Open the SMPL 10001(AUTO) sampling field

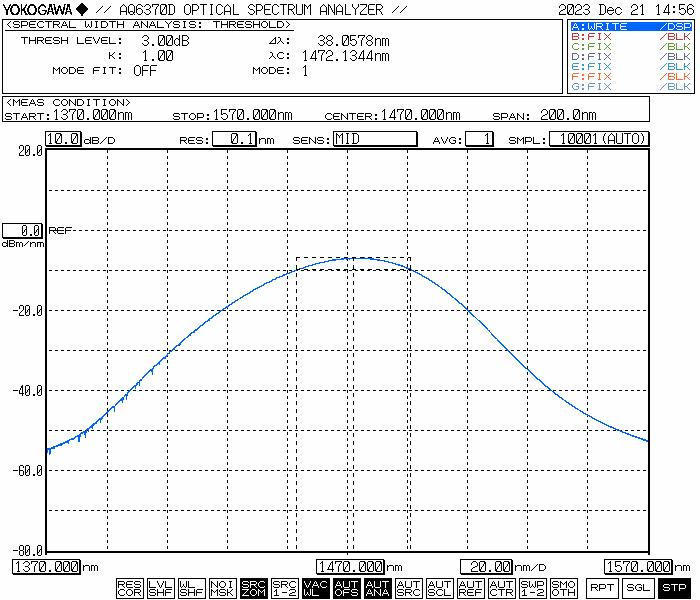(603, 139)
